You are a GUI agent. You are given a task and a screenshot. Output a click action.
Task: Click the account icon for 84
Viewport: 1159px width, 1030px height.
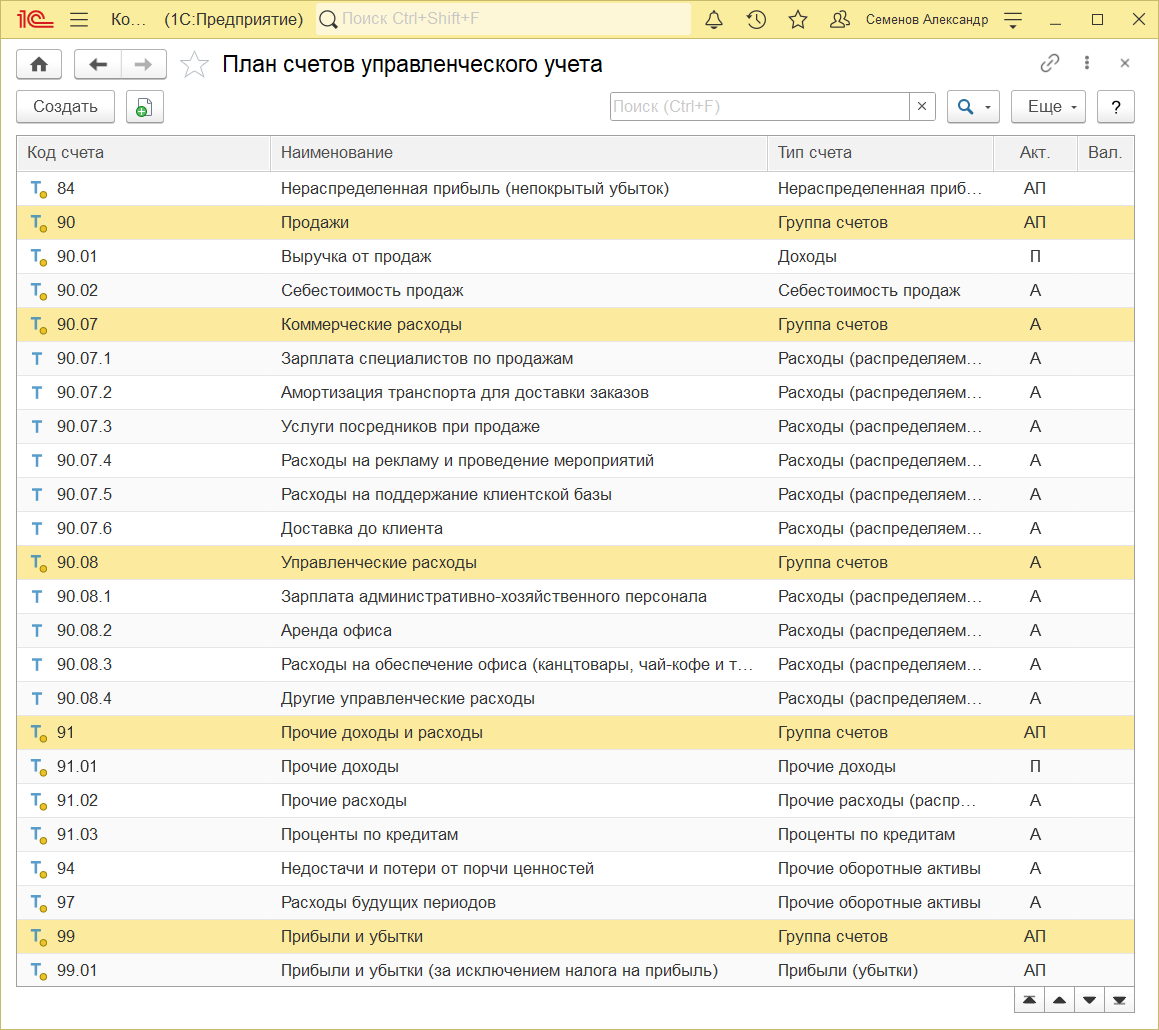38,189
